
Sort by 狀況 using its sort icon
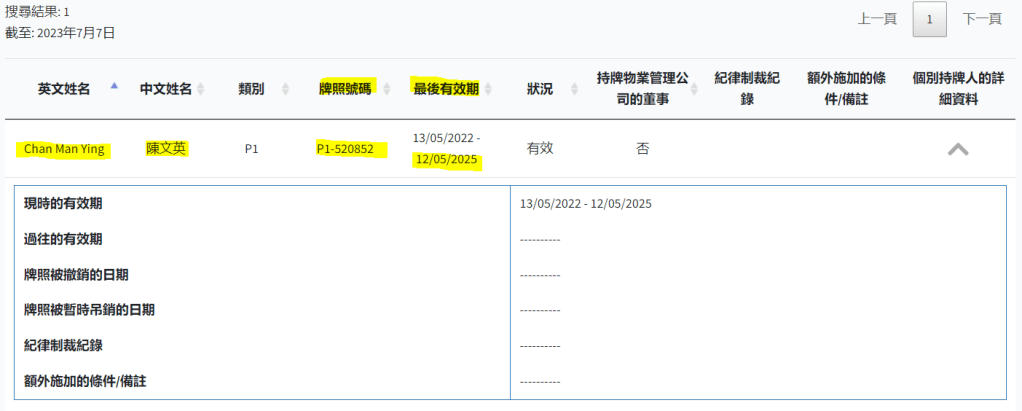565,89
